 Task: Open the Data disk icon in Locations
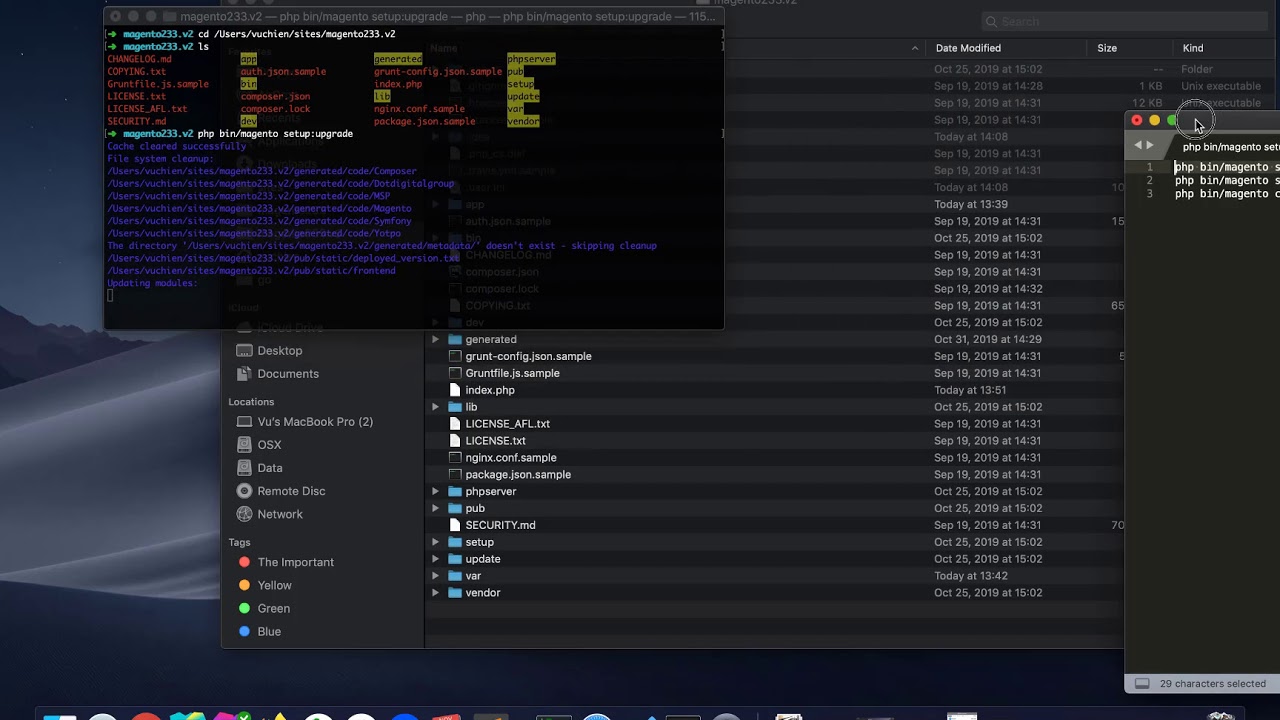tap(244, 468)
